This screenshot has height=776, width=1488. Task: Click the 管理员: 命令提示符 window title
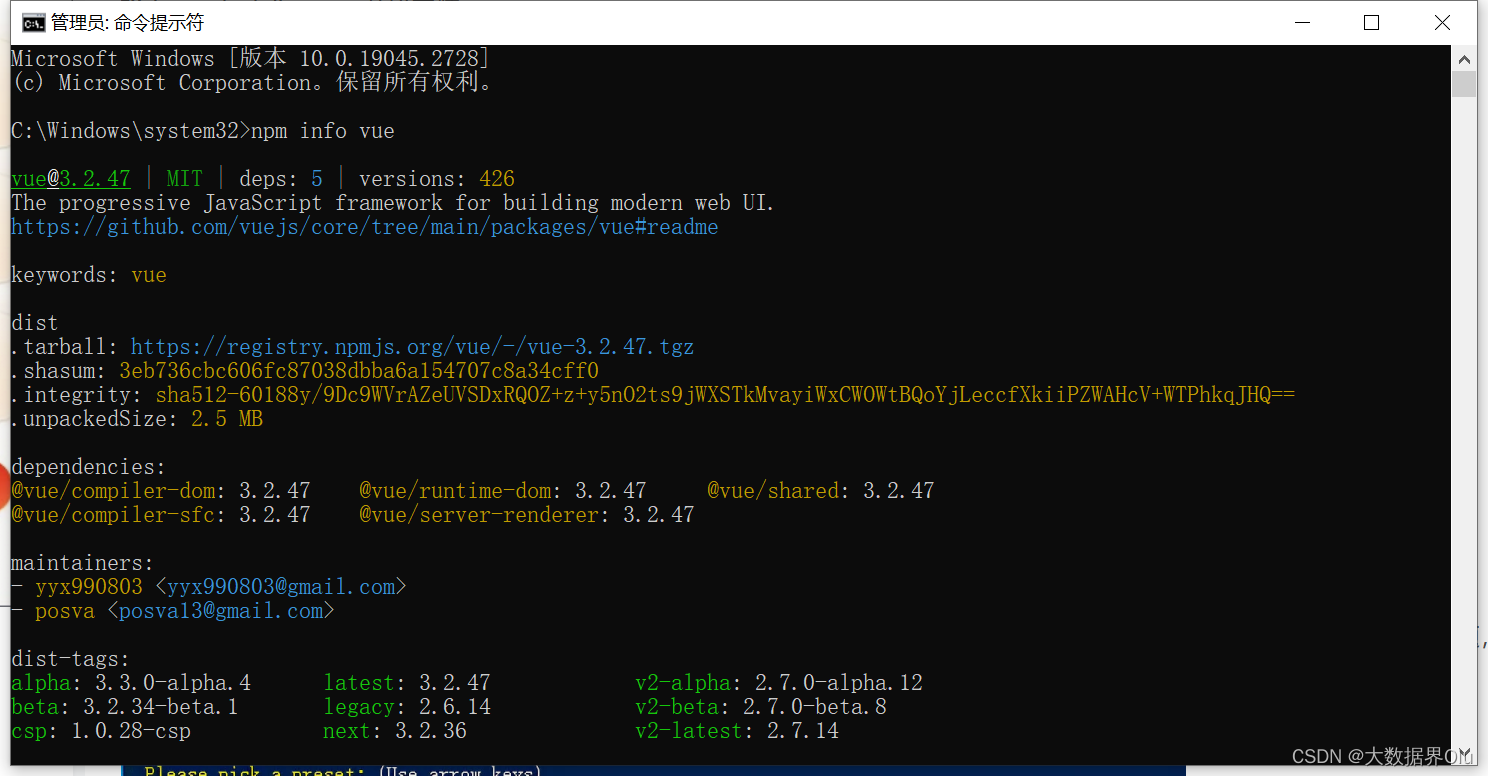(x=127, y=23)
